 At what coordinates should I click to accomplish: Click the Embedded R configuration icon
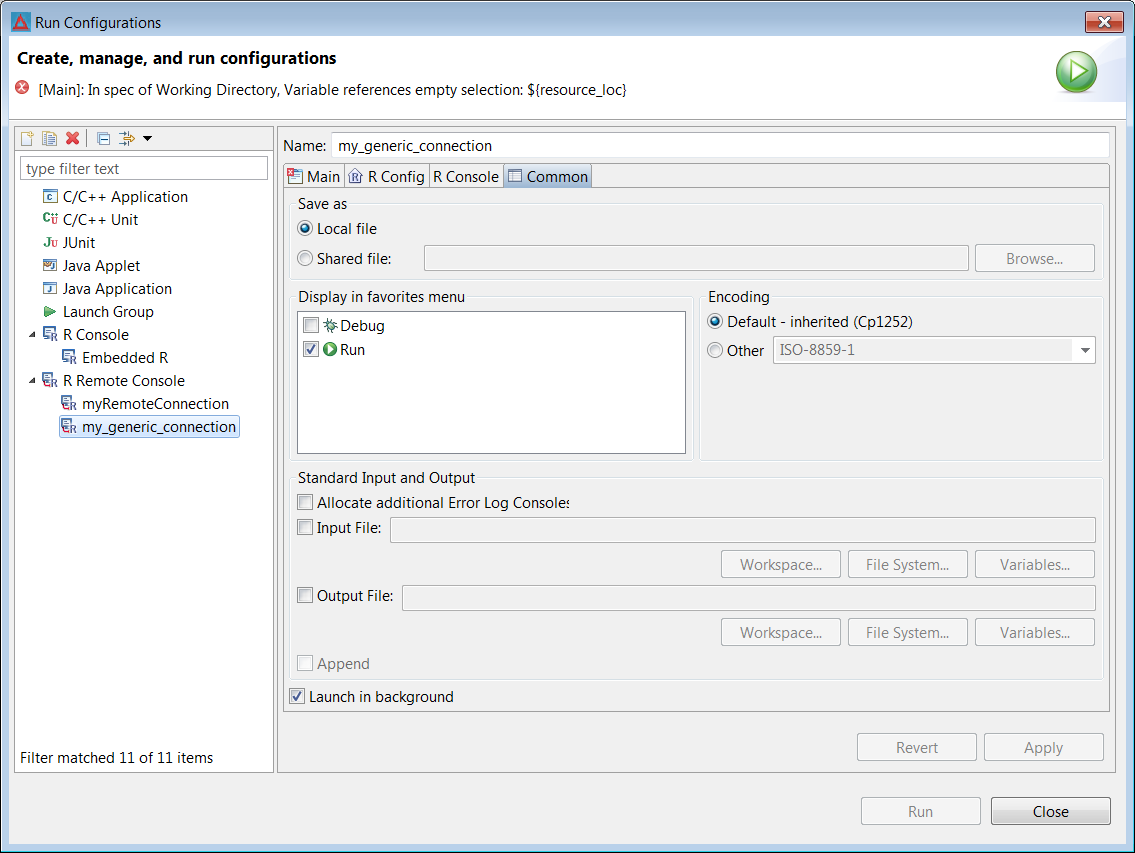point(69,357)
